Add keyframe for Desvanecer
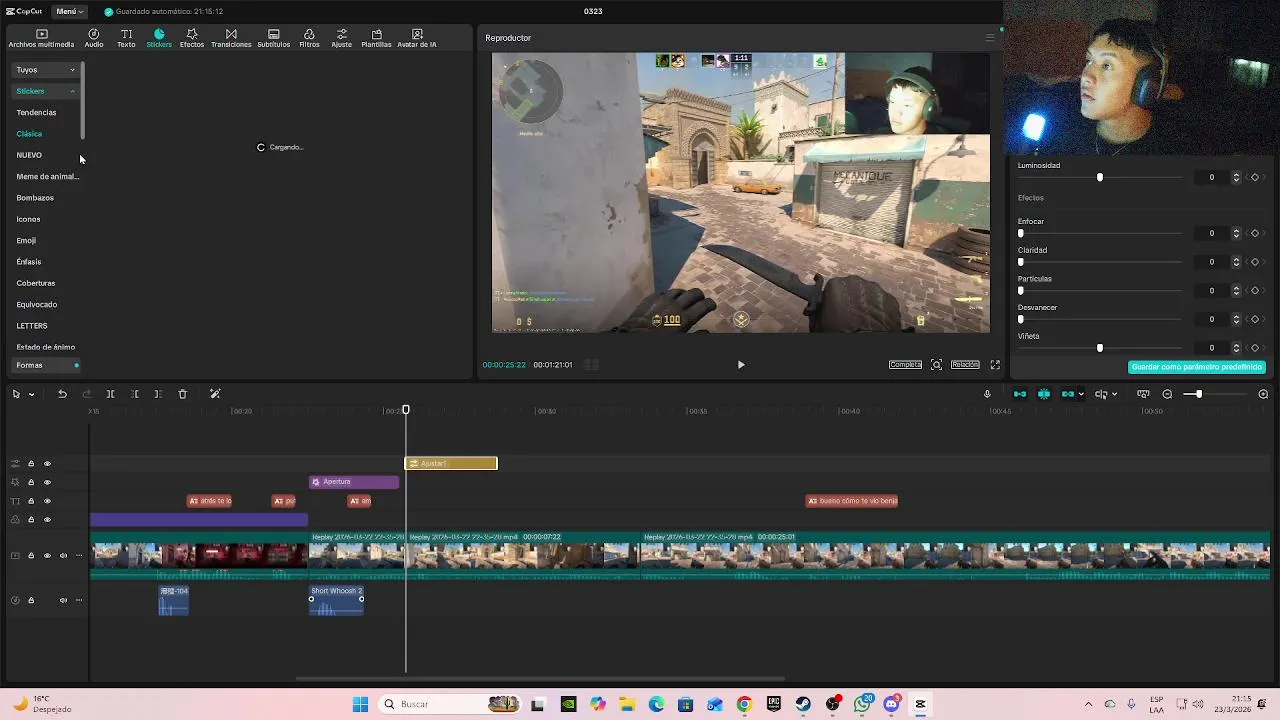The width and height of the screenshot is (1280, 720). 1255,320
